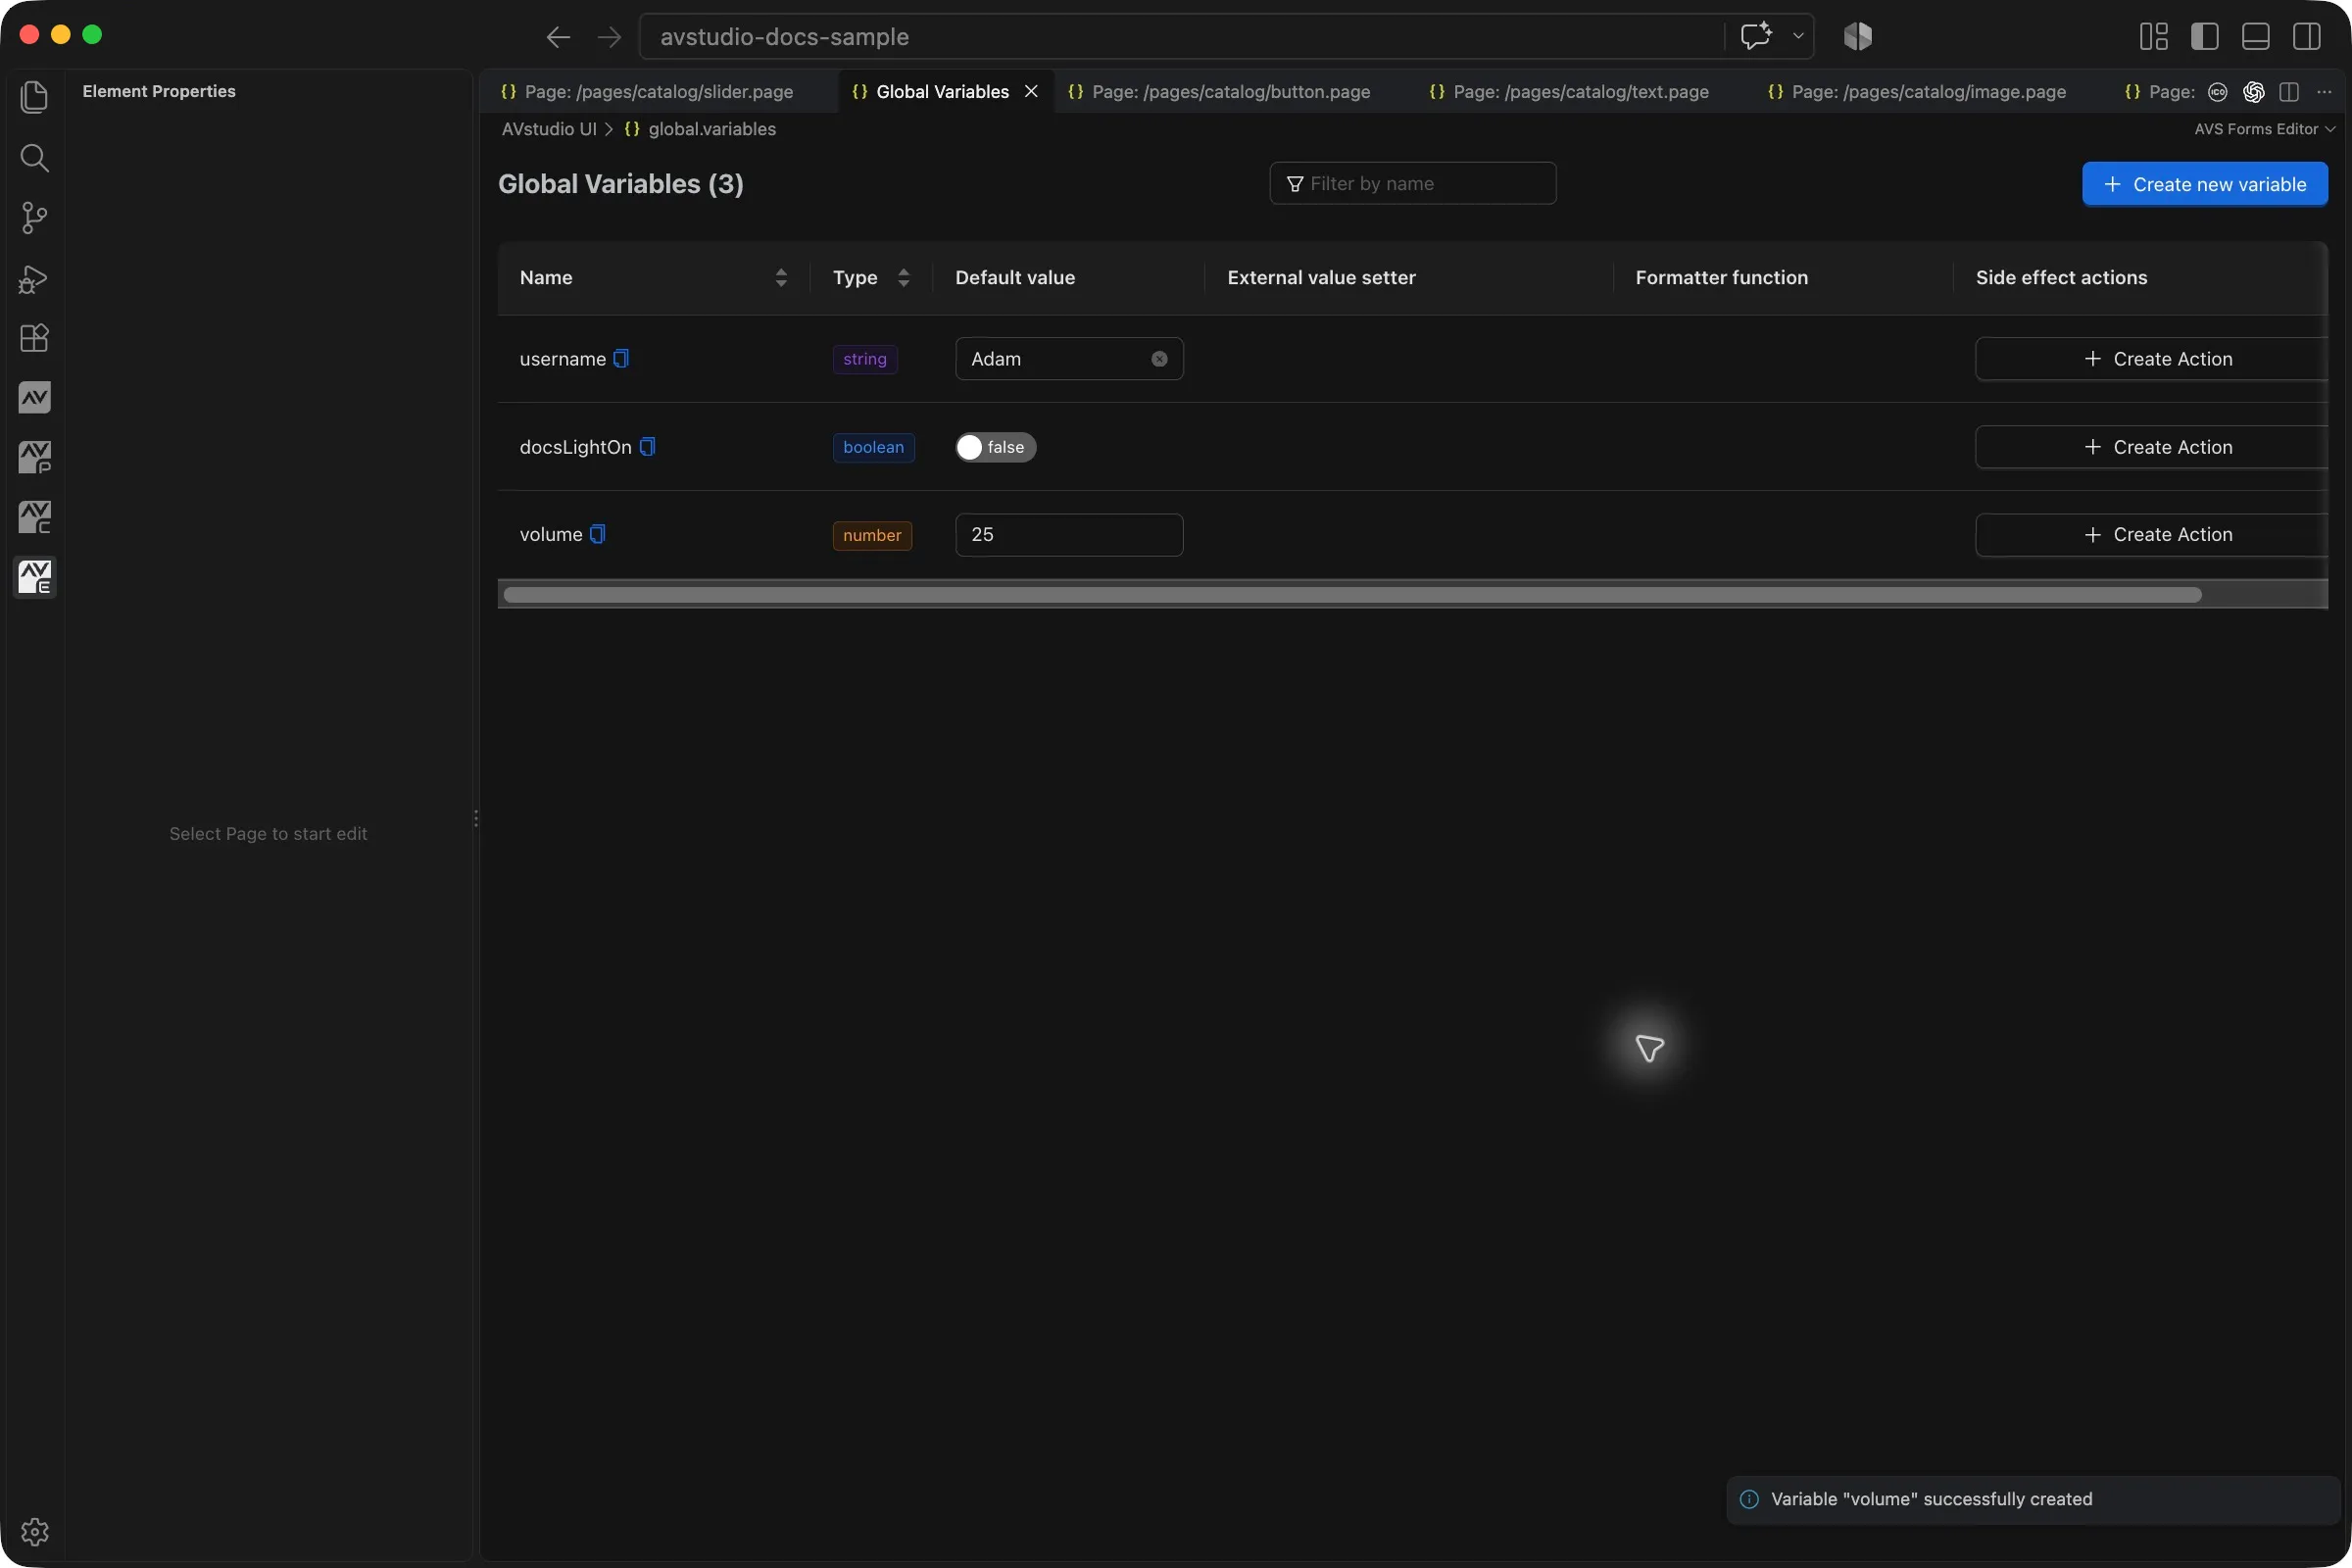The image size is (2352, 1568).
Task: Open the chat sparkle icon
Action: (x=1756, y=36)
